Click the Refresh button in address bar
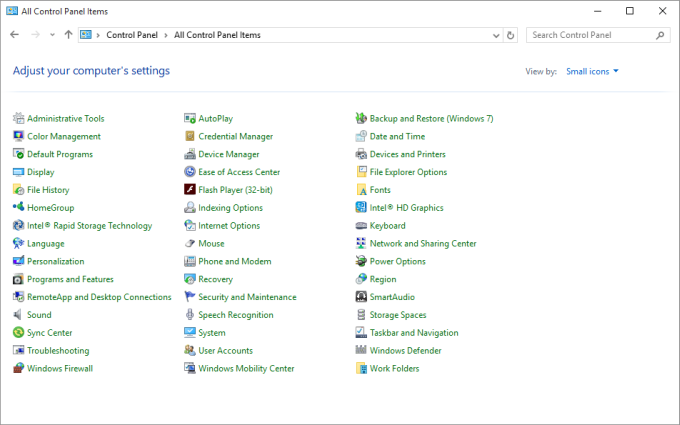This screenshot has width=680, height=425. [511, 35]
